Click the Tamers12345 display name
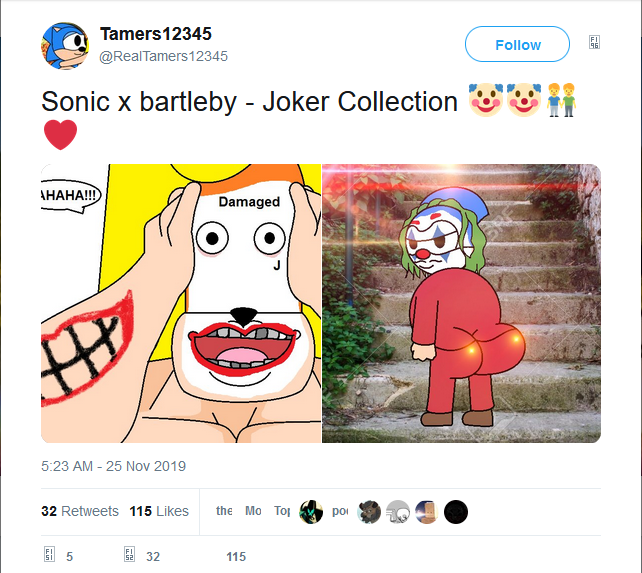Viewport: 642px width, 573px height. click(155, 35)
